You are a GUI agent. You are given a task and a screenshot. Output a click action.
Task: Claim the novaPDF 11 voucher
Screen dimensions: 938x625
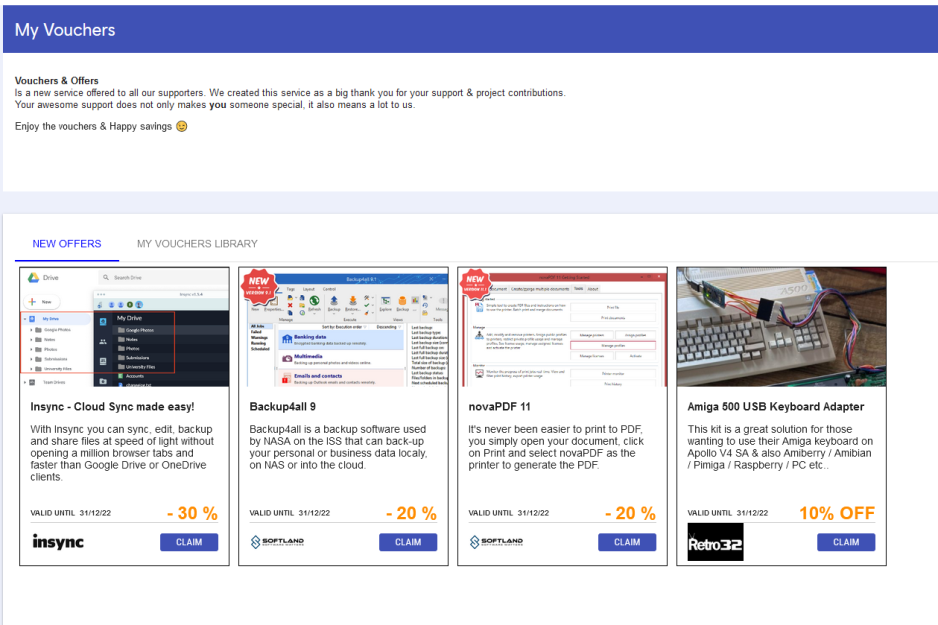click(x=627, y=542)
